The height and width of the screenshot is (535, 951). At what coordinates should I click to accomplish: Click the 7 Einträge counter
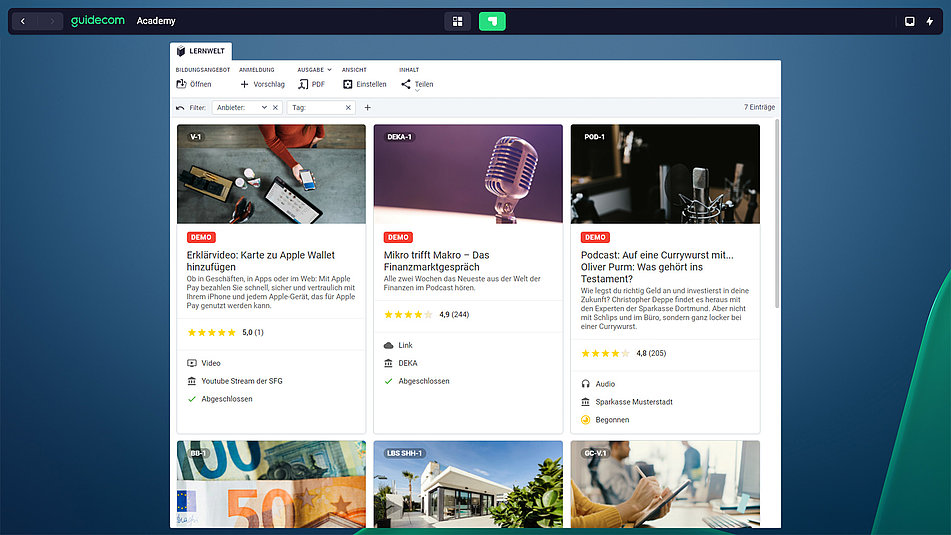coord(759,107)
